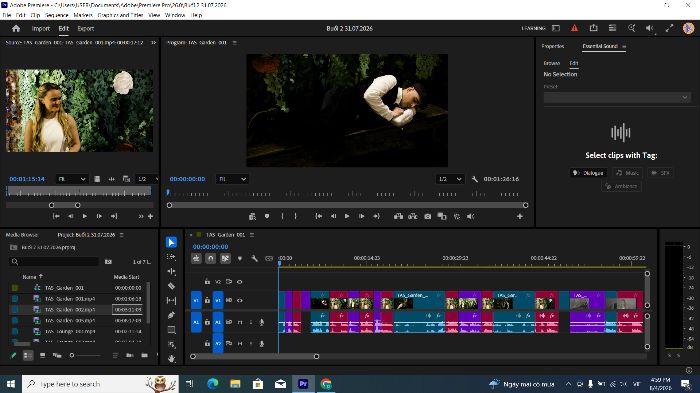Image resolution: width=700 pixels, height=393 pixels.
Task: Switch to the Import tab
Action: click(41, 28)
